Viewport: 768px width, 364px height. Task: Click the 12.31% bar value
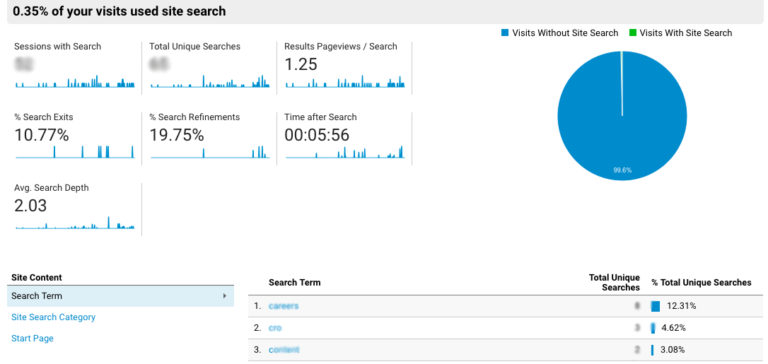(681, 306)
